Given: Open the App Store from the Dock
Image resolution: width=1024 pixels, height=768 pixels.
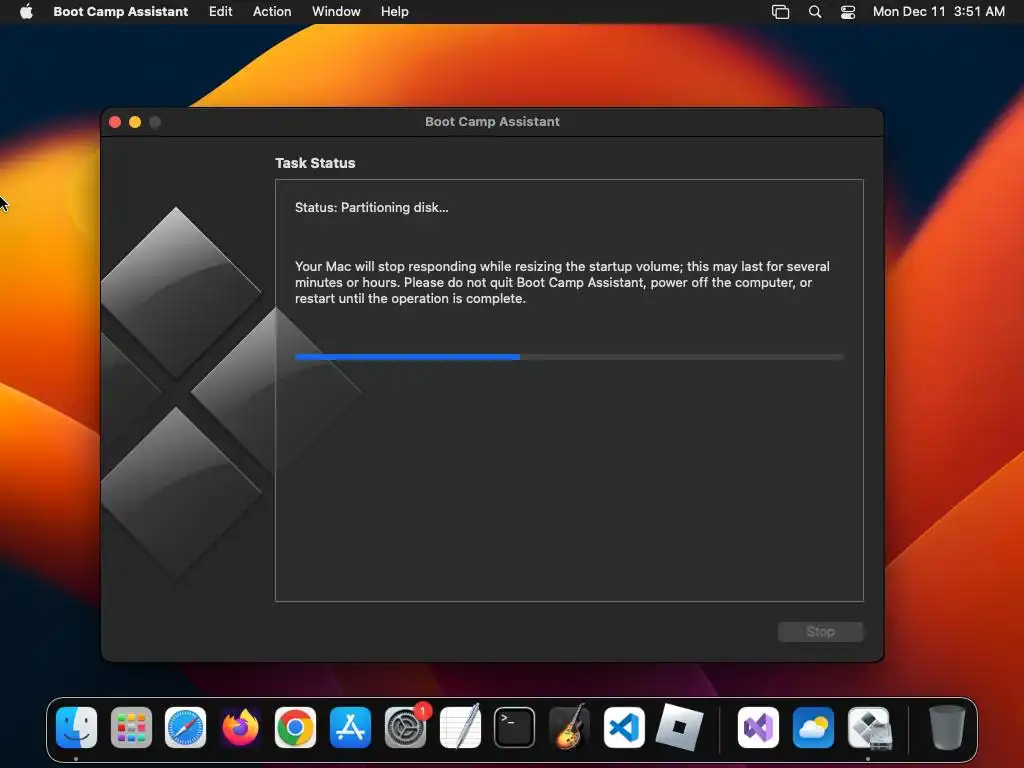Looking at the screenshot, I should coord(350,728).
